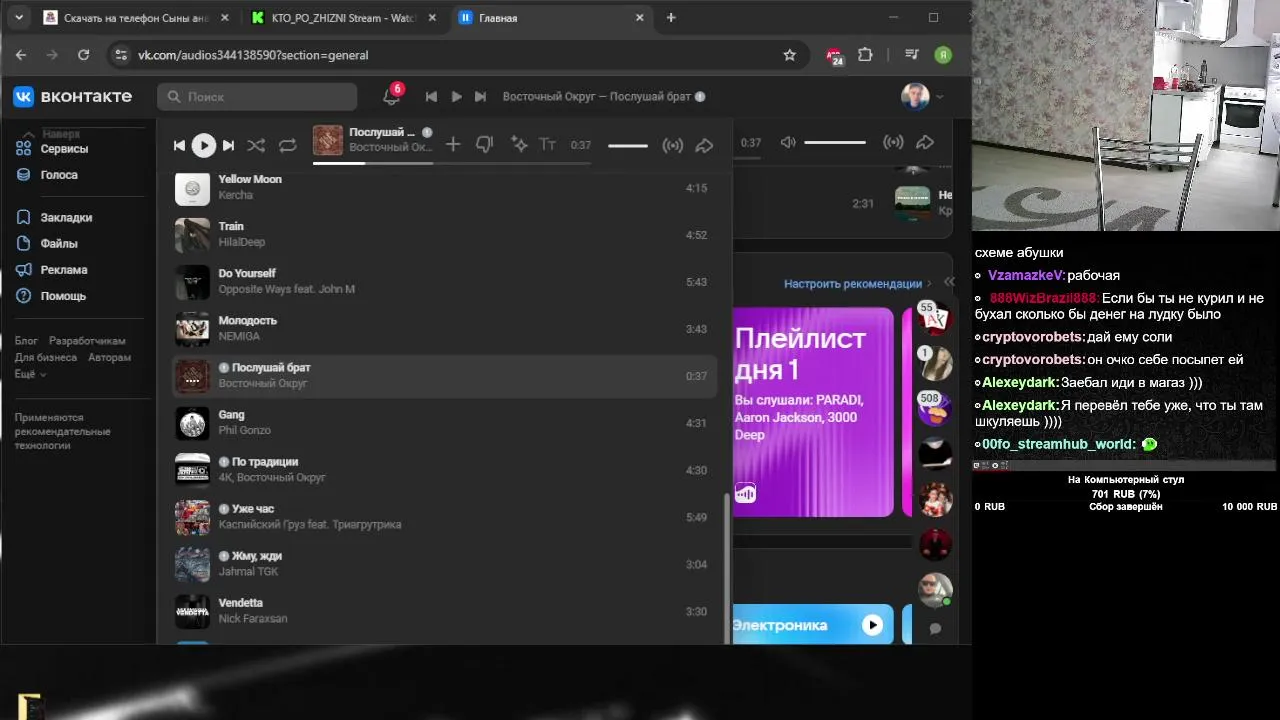Open VK notifications bell

[x=391, y=97]
